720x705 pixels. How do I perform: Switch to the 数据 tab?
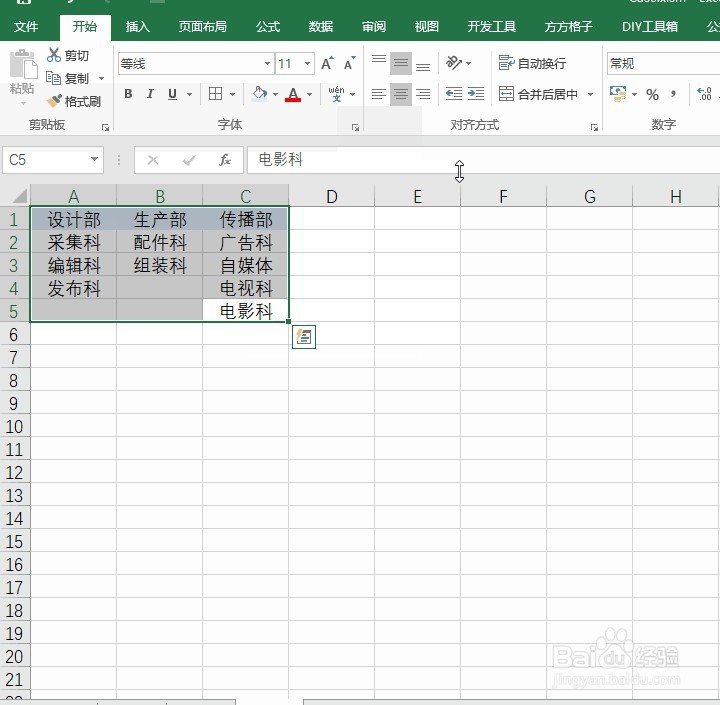click(321, 27)
